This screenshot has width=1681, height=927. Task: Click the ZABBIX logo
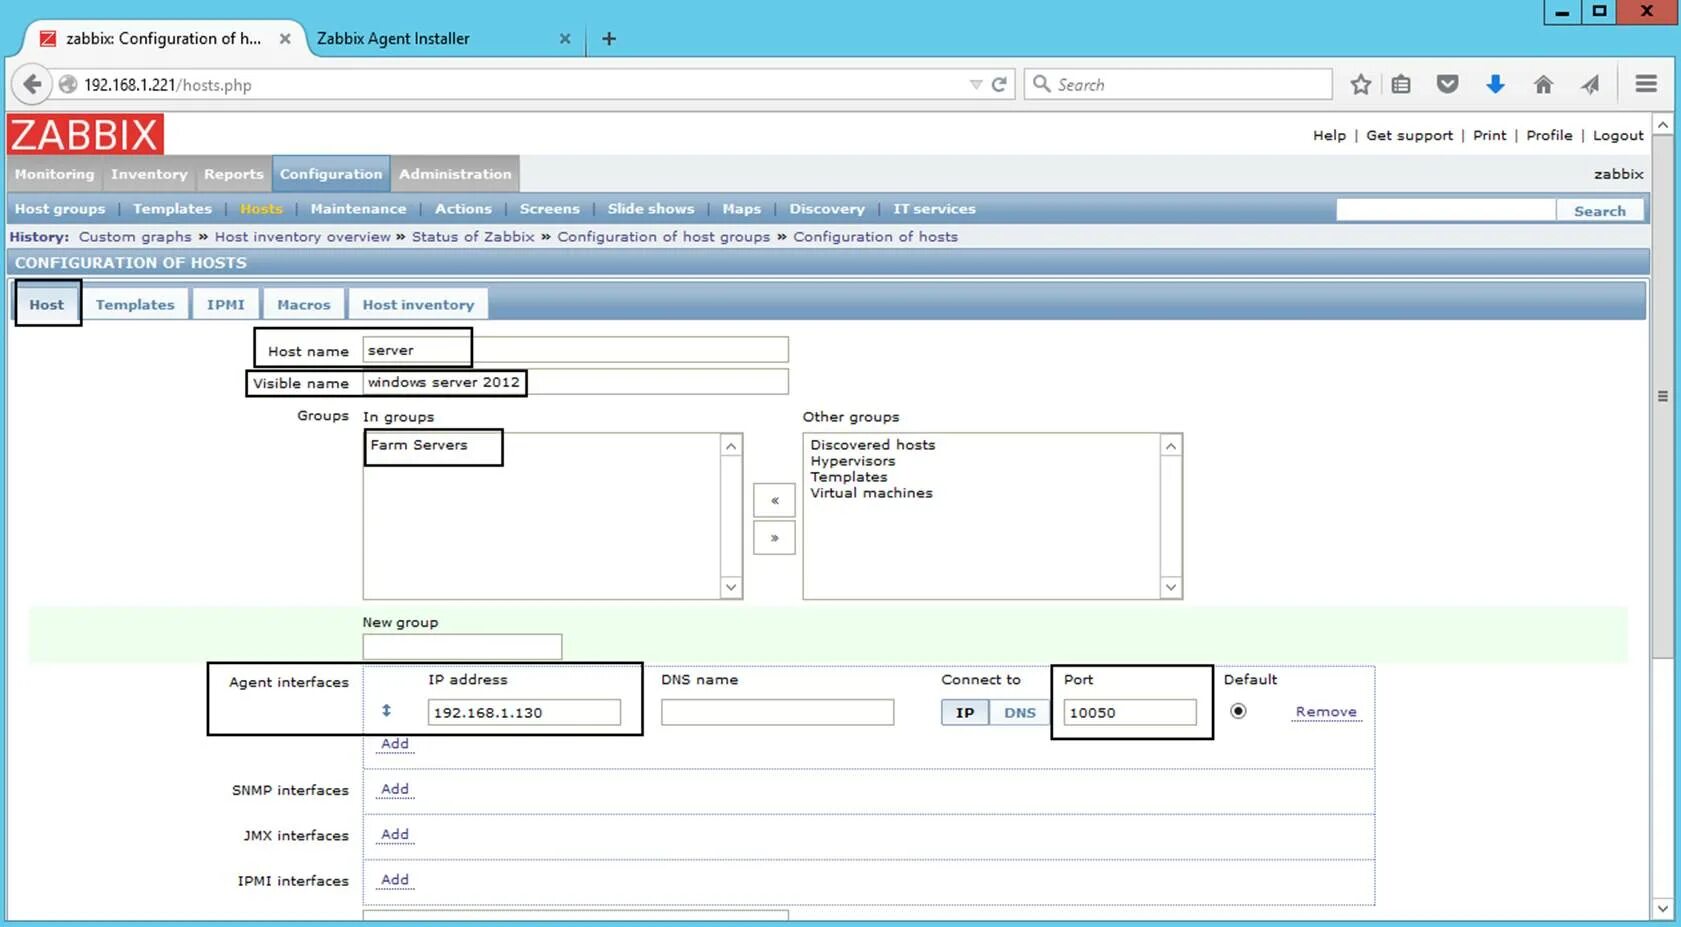(x=85, y=134)
